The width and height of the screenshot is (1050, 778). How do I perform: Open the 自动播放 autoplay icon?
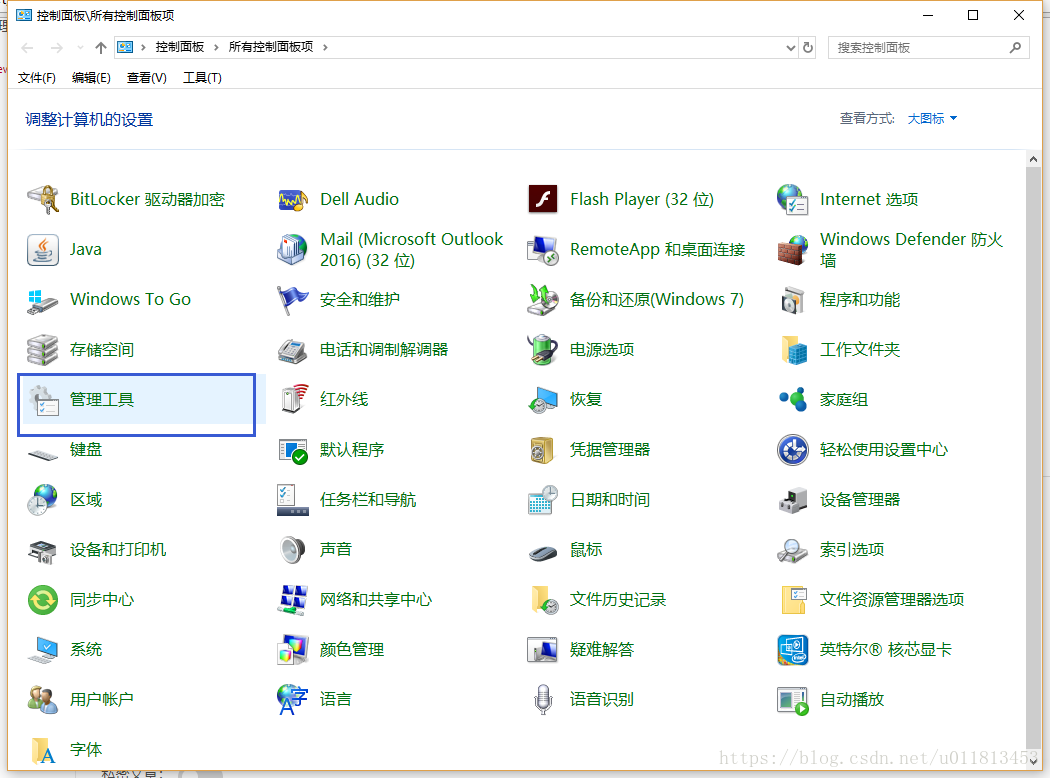click(x=793, y=700)
